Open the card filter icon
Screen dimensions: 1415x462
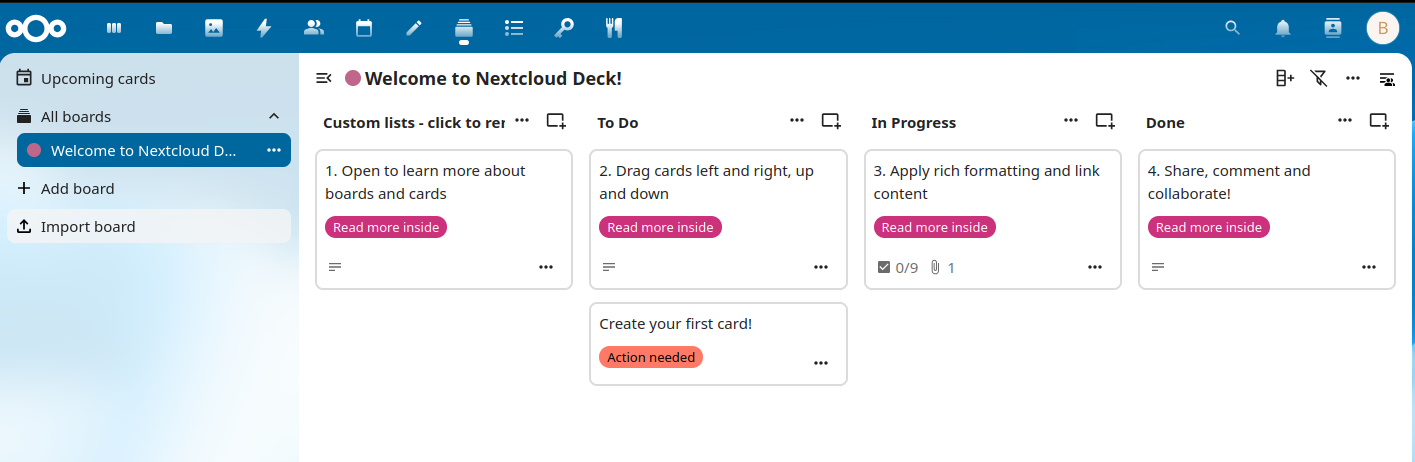click(x=1319, y=78)
